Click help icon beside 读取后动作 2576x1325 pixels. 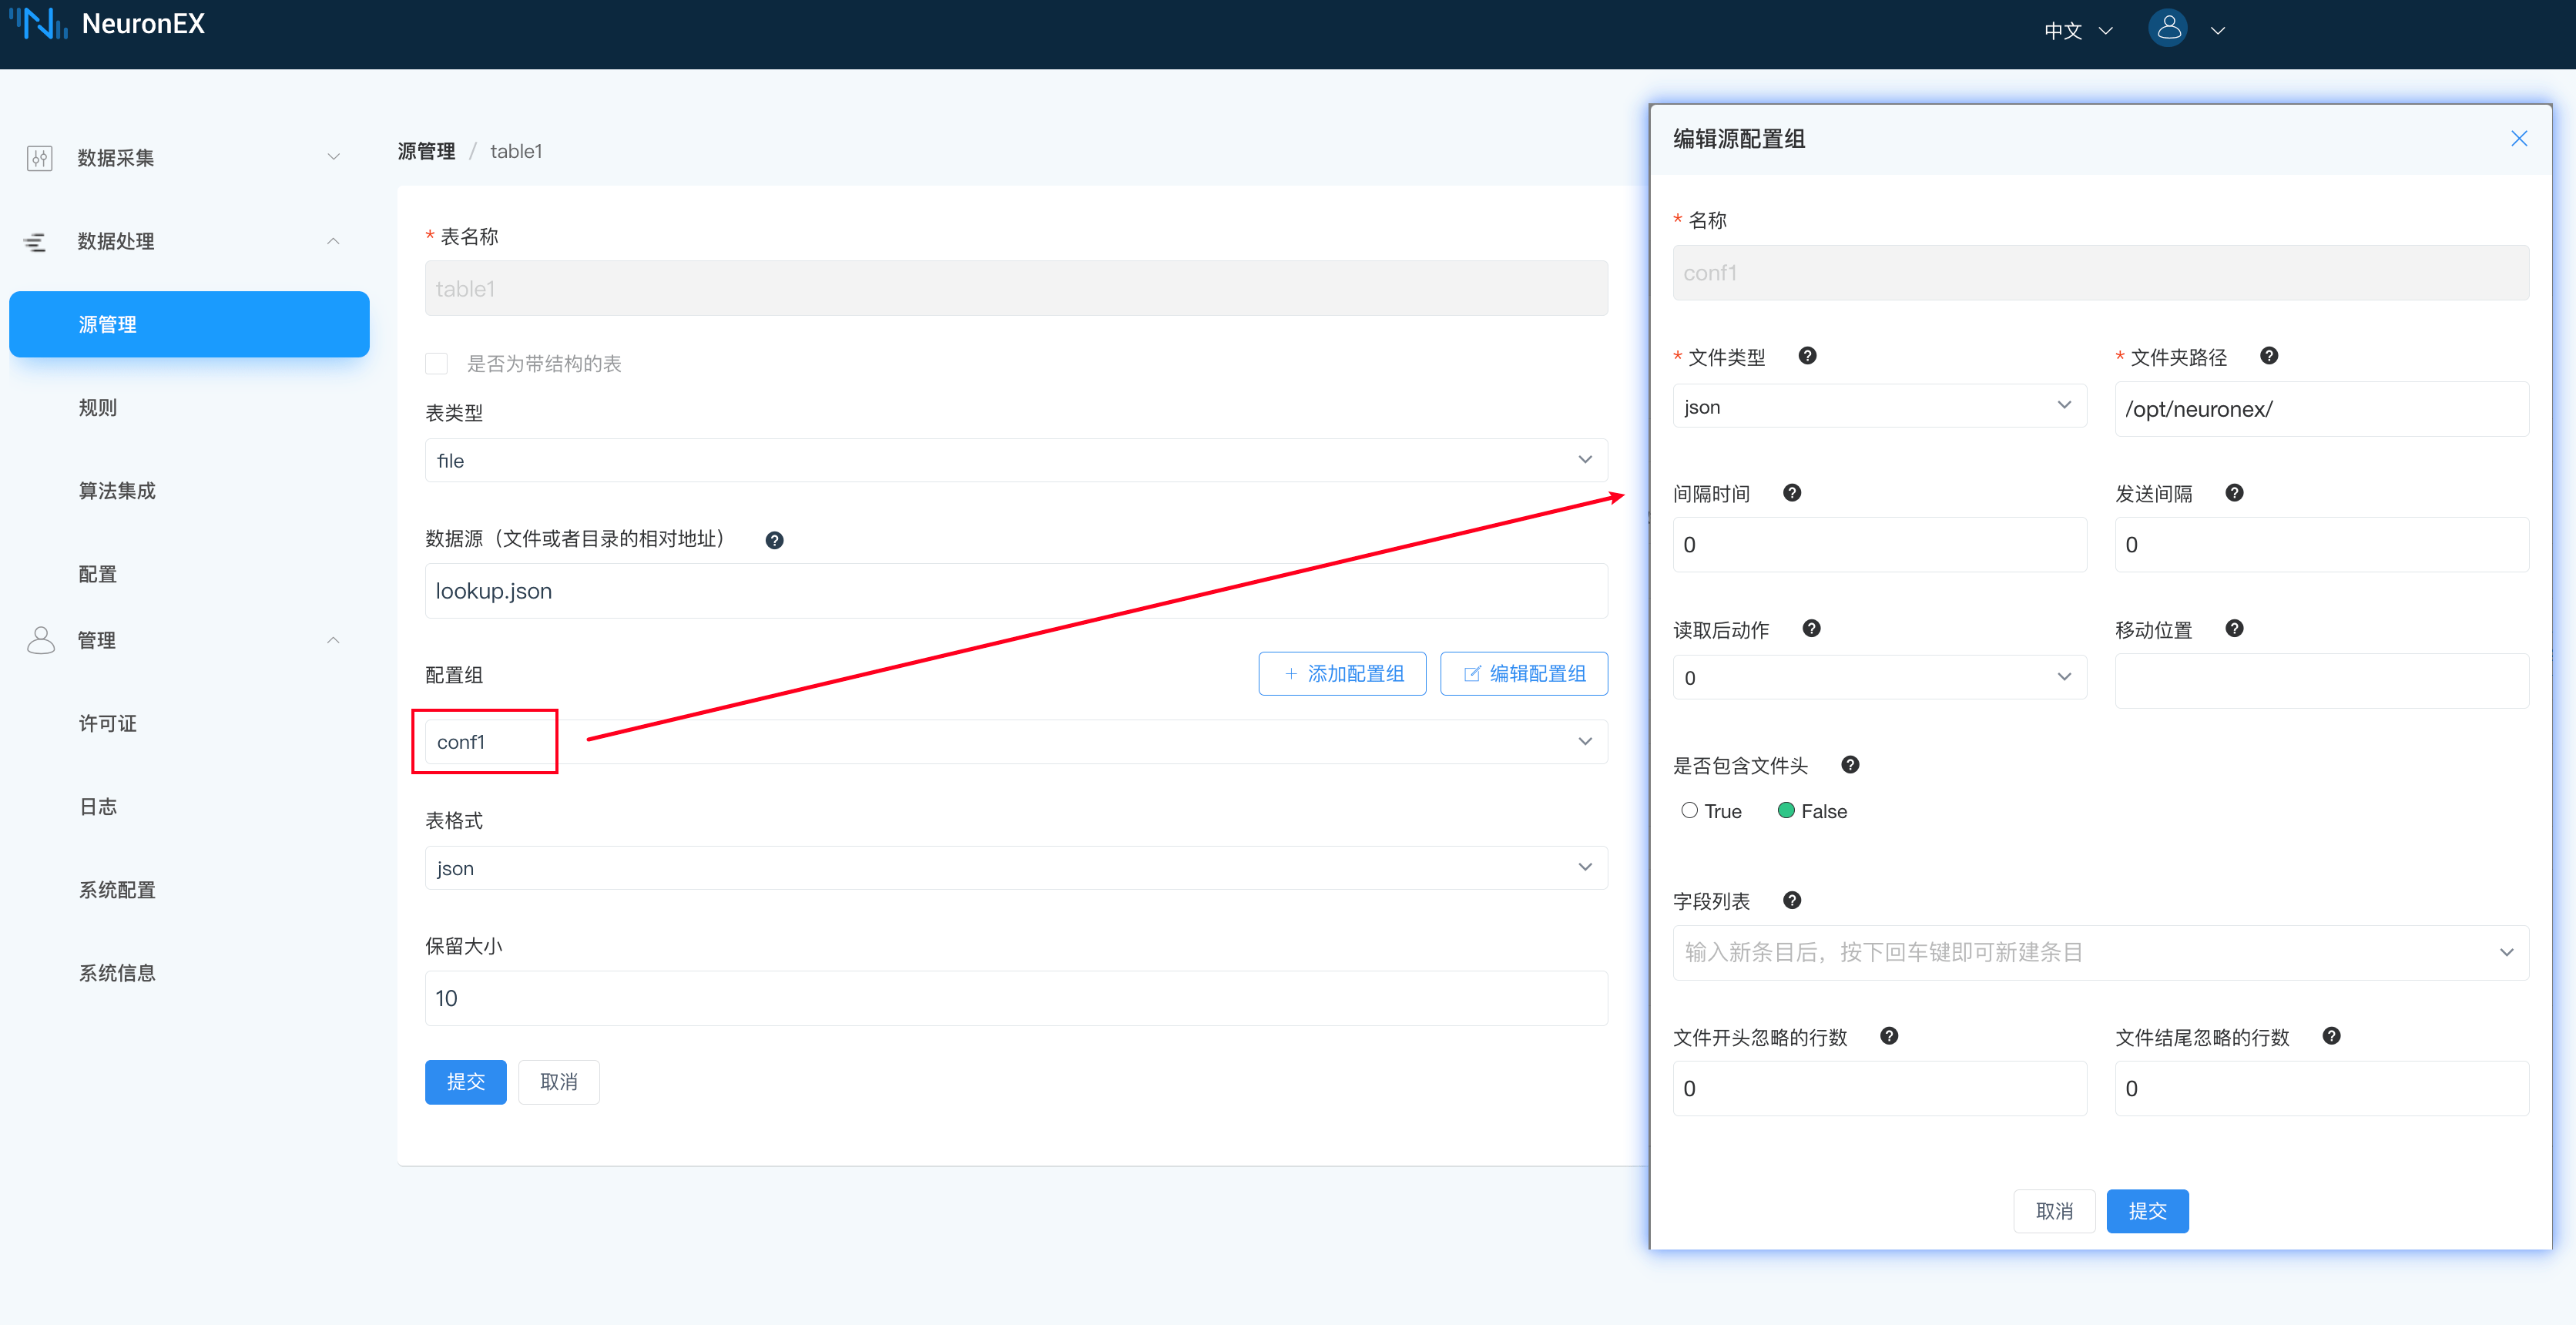pyautogui.click(x=1811, y=629)
